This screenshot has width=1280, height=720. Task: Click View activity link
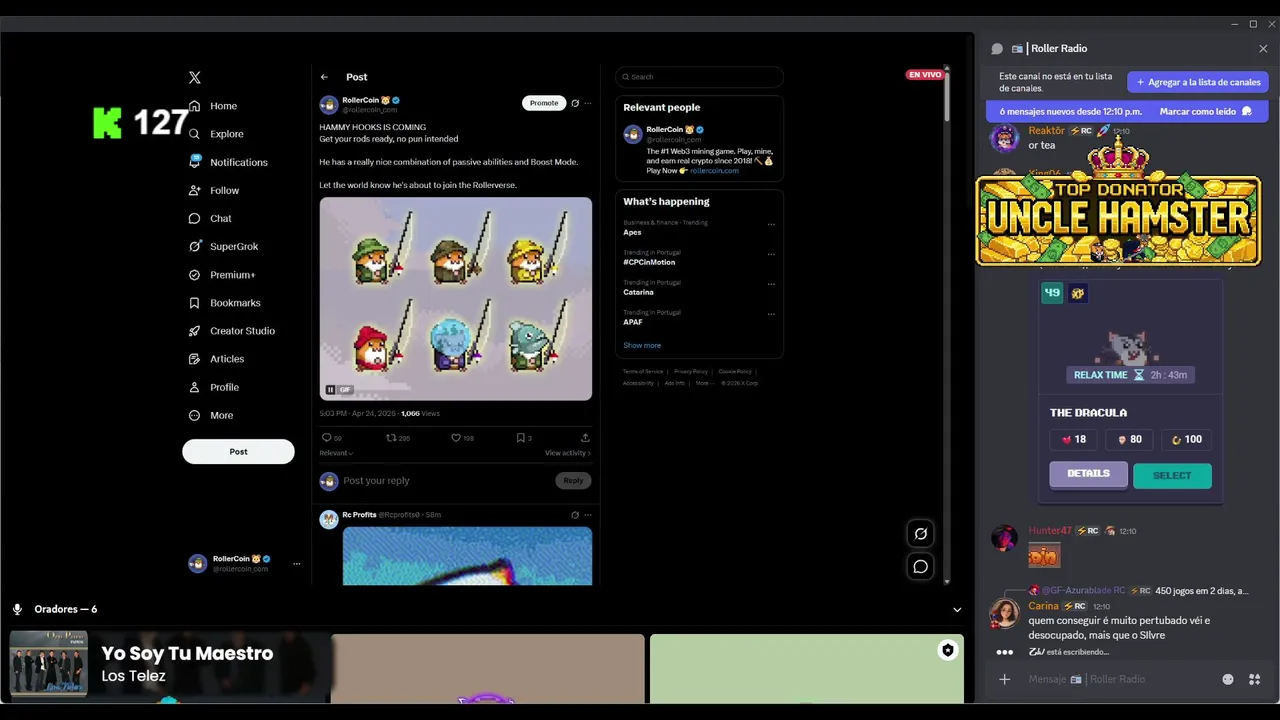(568, 453)
